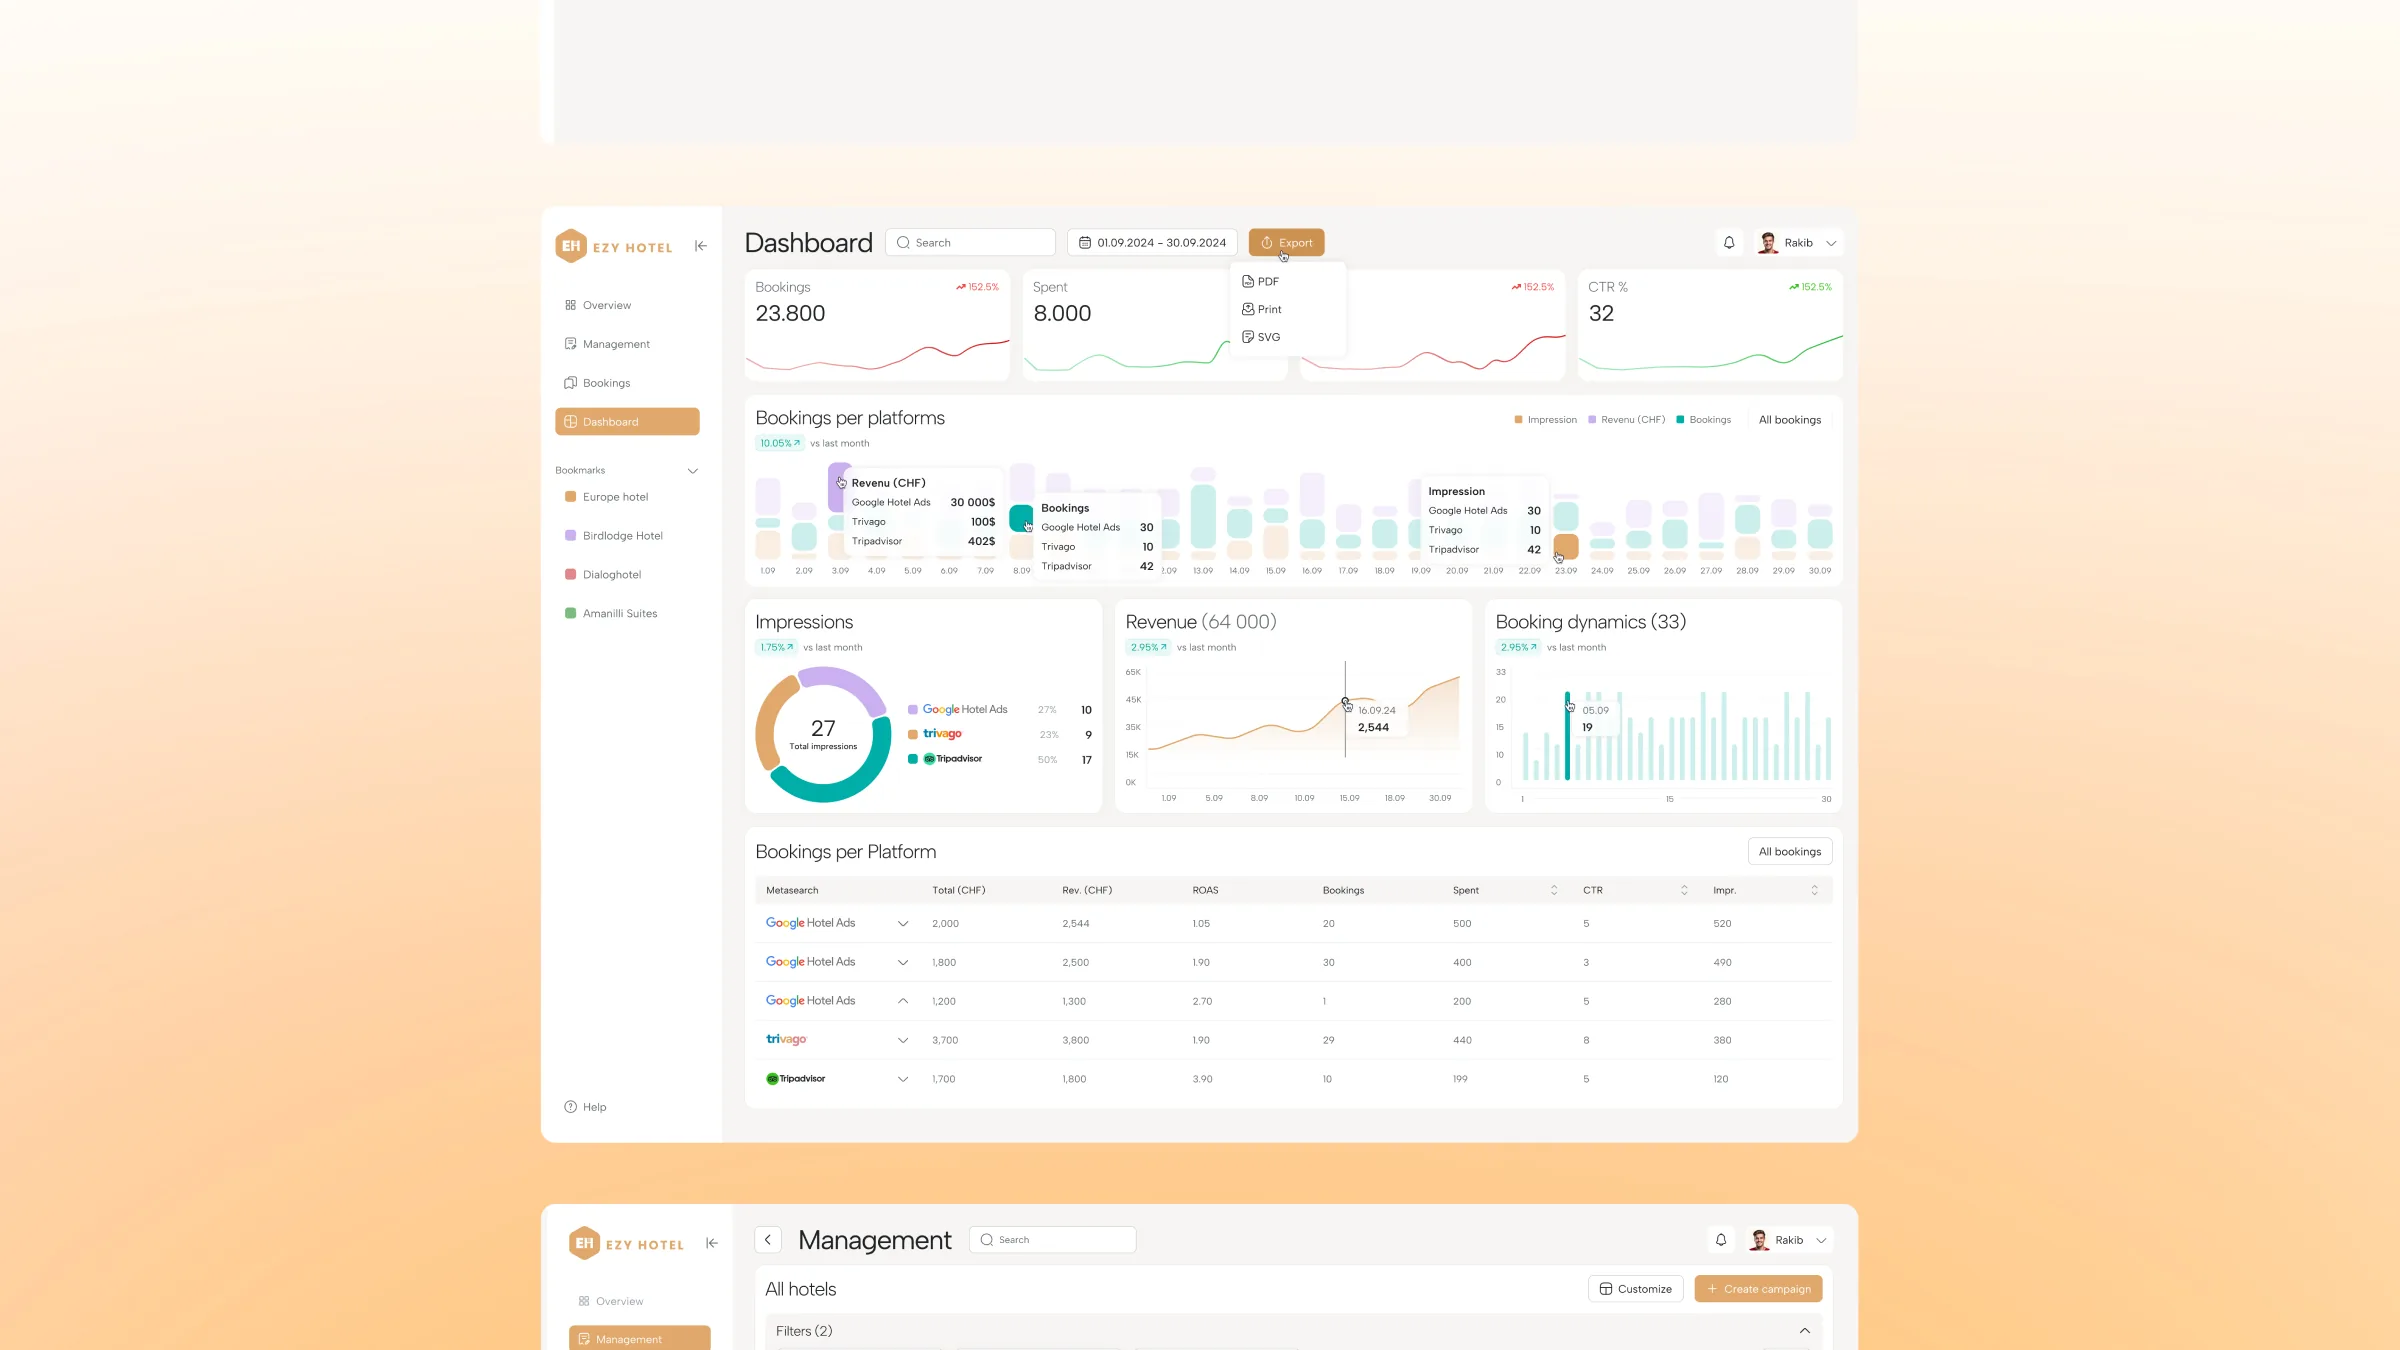Click the EZY Hotel logo in Dashboard sidebar
This screenshot has height=1350, width=2400.
[x=614, y=246]
